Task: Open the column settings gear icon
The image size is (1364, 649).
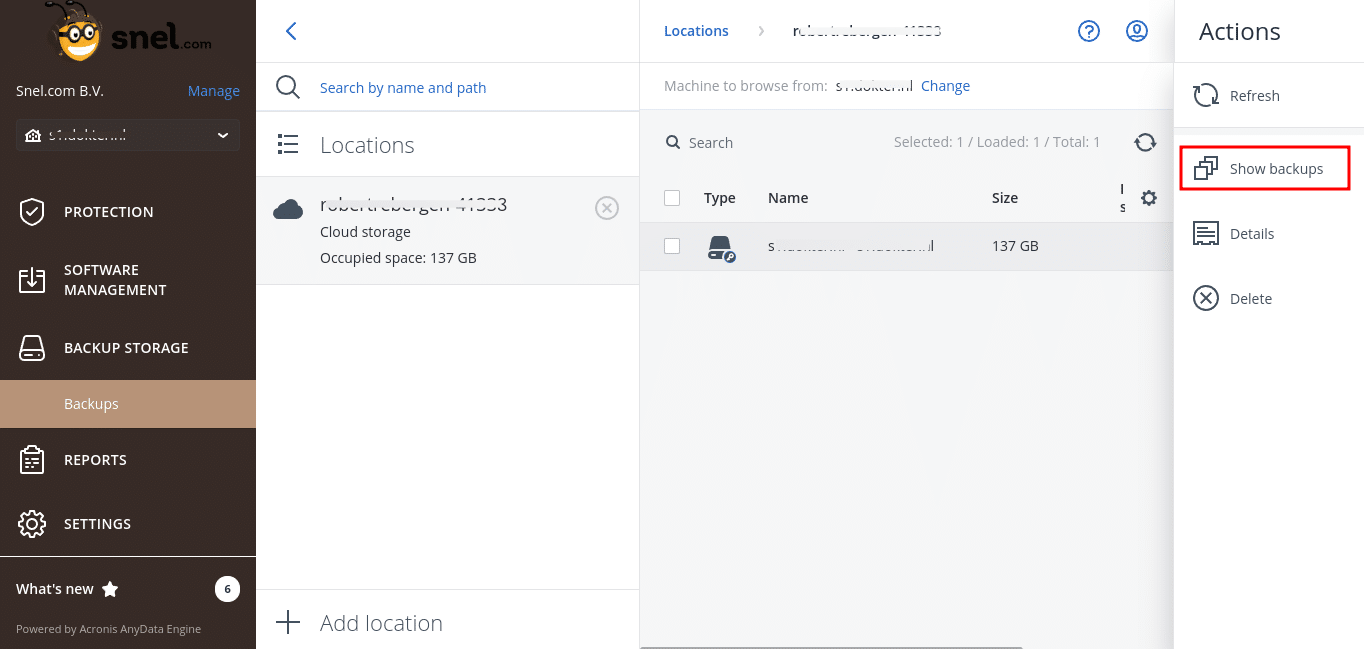Action: [1148, 198]
